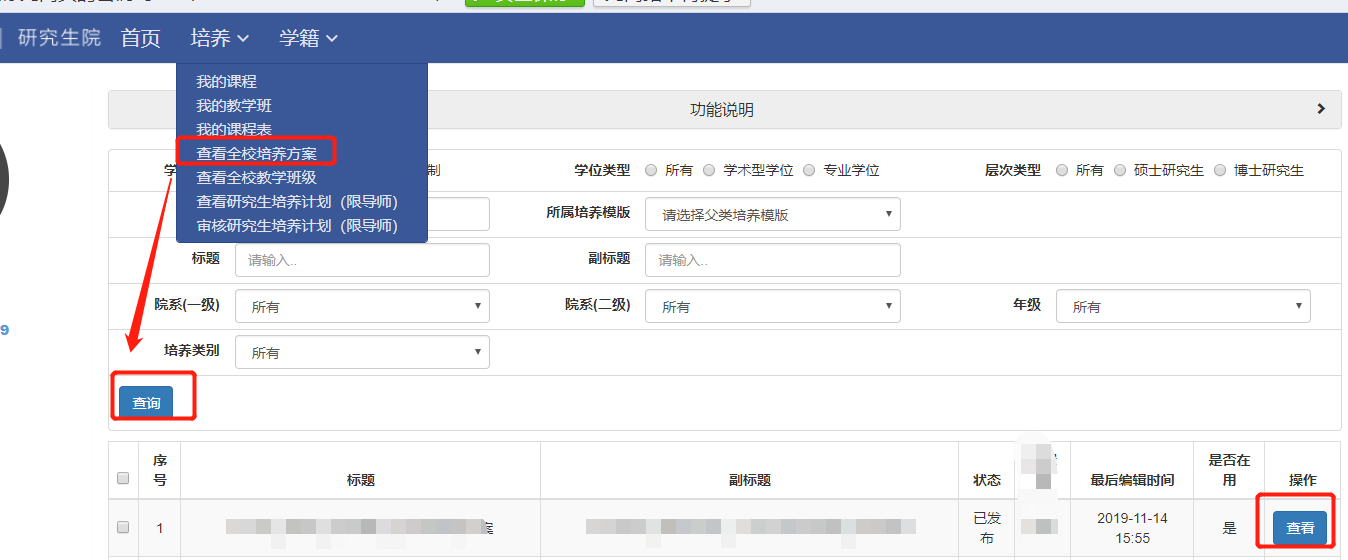The image size is (1348, 560).
Task: Open the 所属培养模版 dropdown
Action: click(x=772, y=214)
